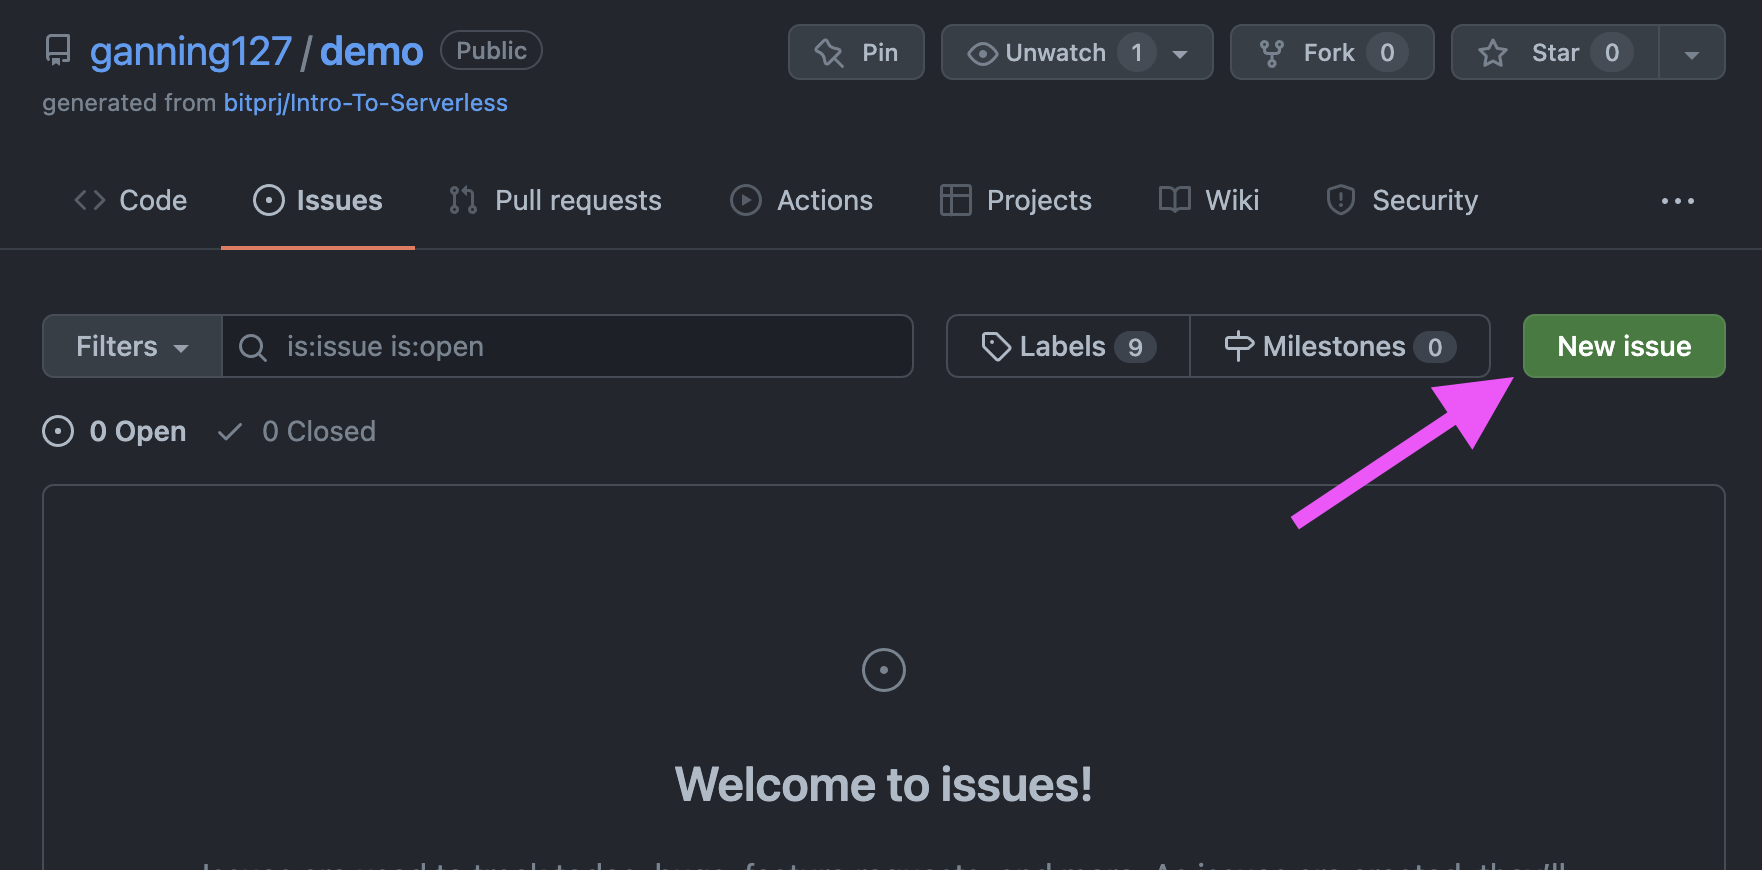Expand the star lists dropdown arrow
This screenshot has height=870, width=1762.
click(1692, 53)
